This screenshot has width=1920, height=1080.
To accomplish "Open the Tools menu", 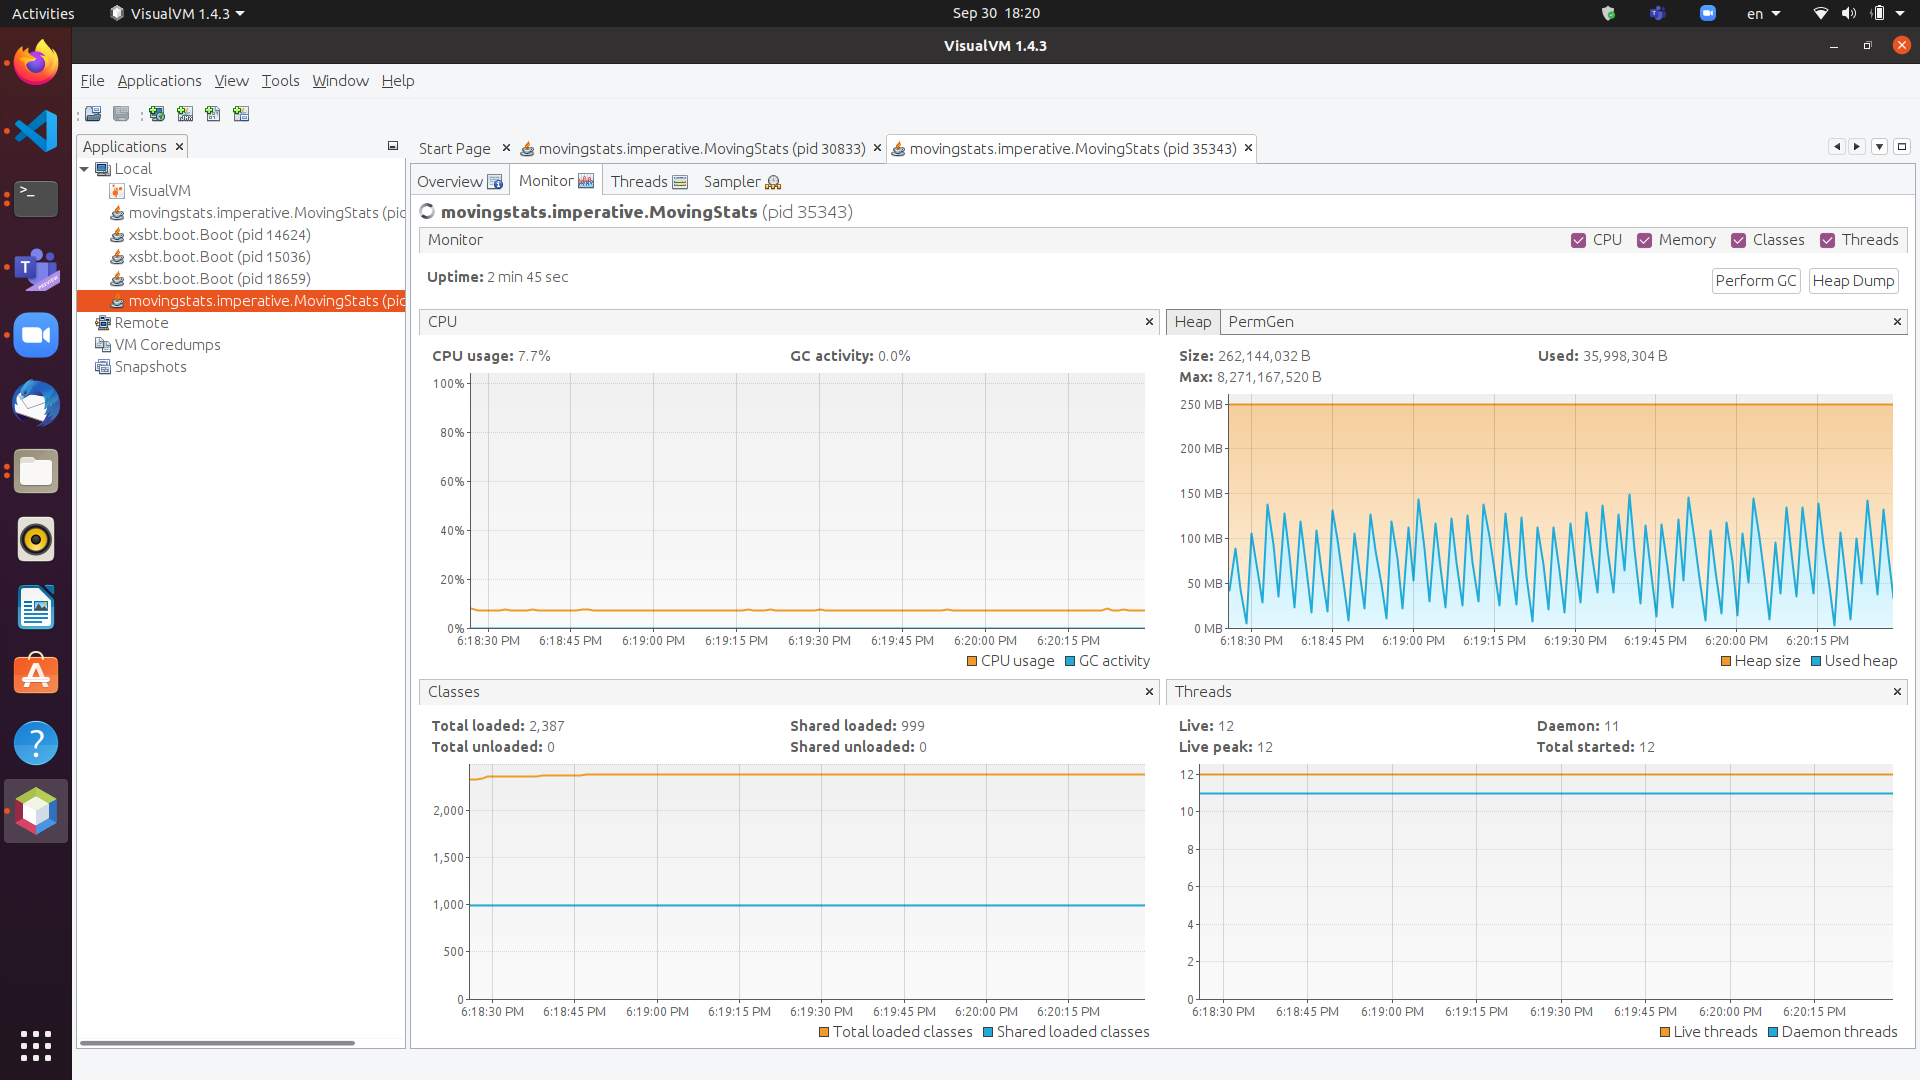I will pos(280,81).
